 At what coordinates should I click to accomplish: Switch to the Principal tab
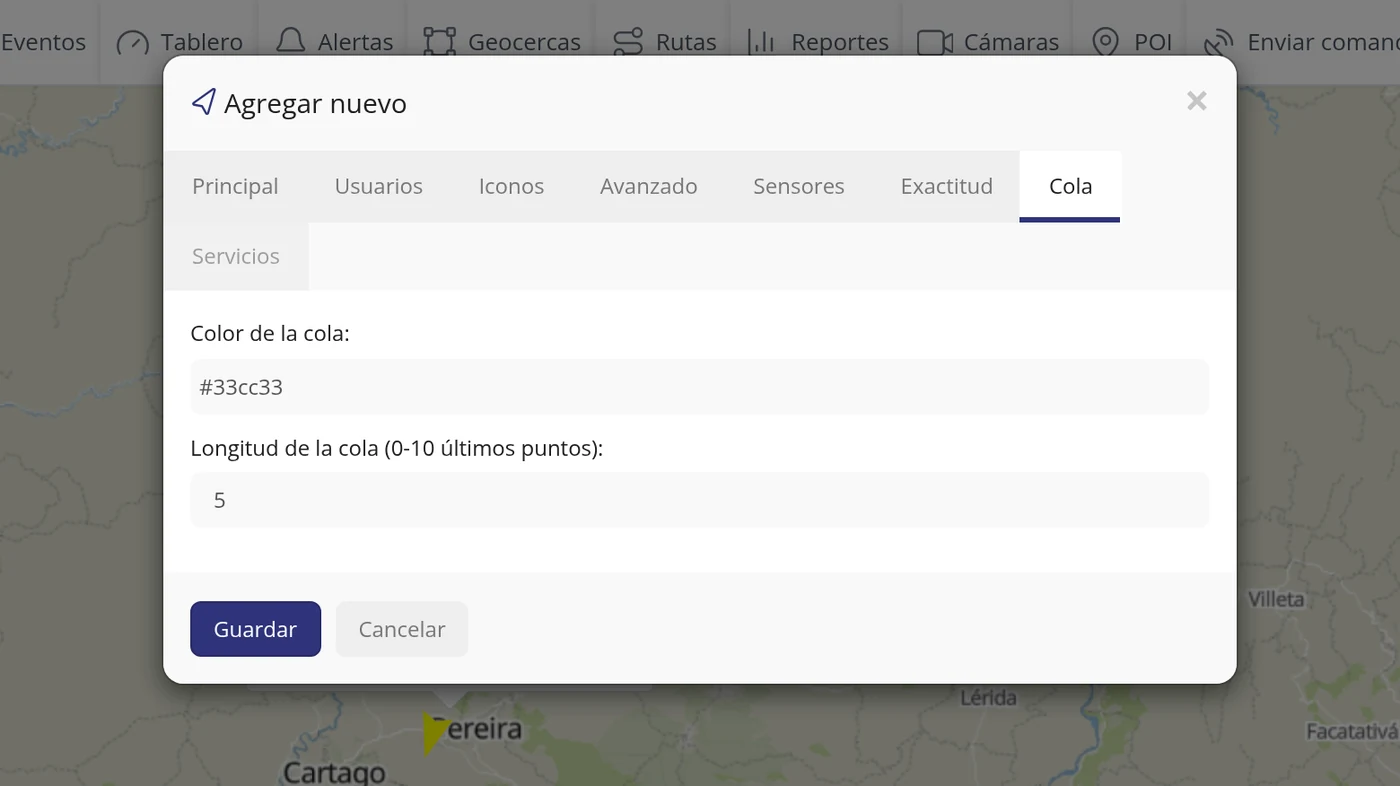click(x=235, y=186)
